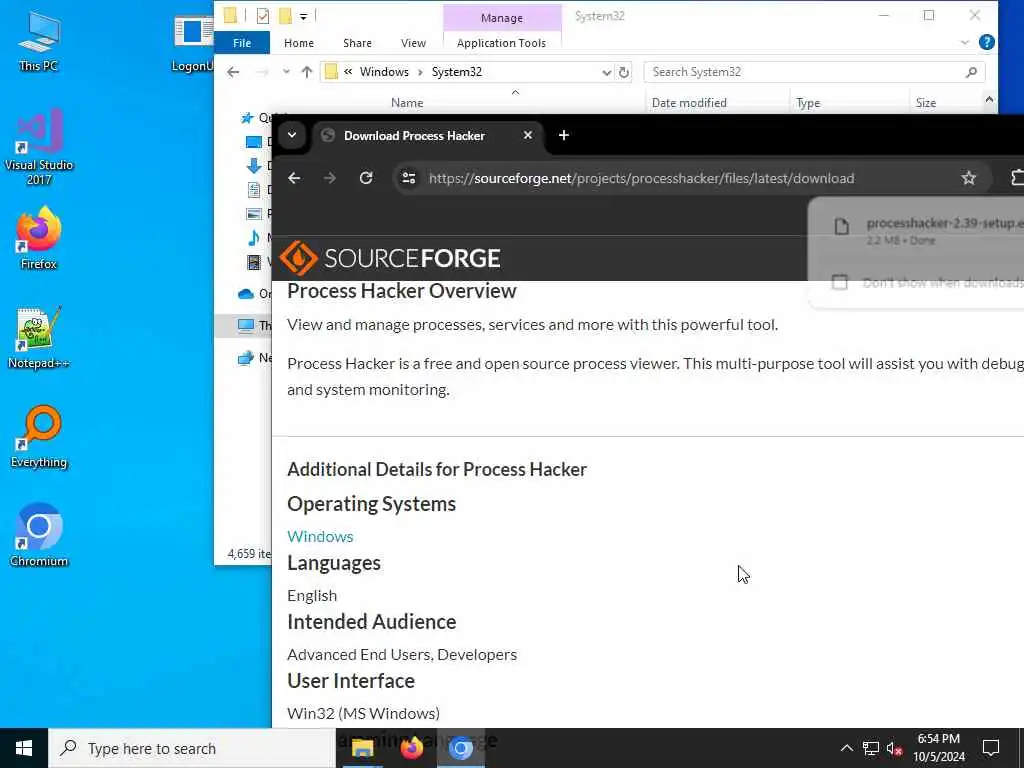Select Music note item in navigation pane
The image size is (1024, 768).
pyautogui.click(x=253, y=238)
